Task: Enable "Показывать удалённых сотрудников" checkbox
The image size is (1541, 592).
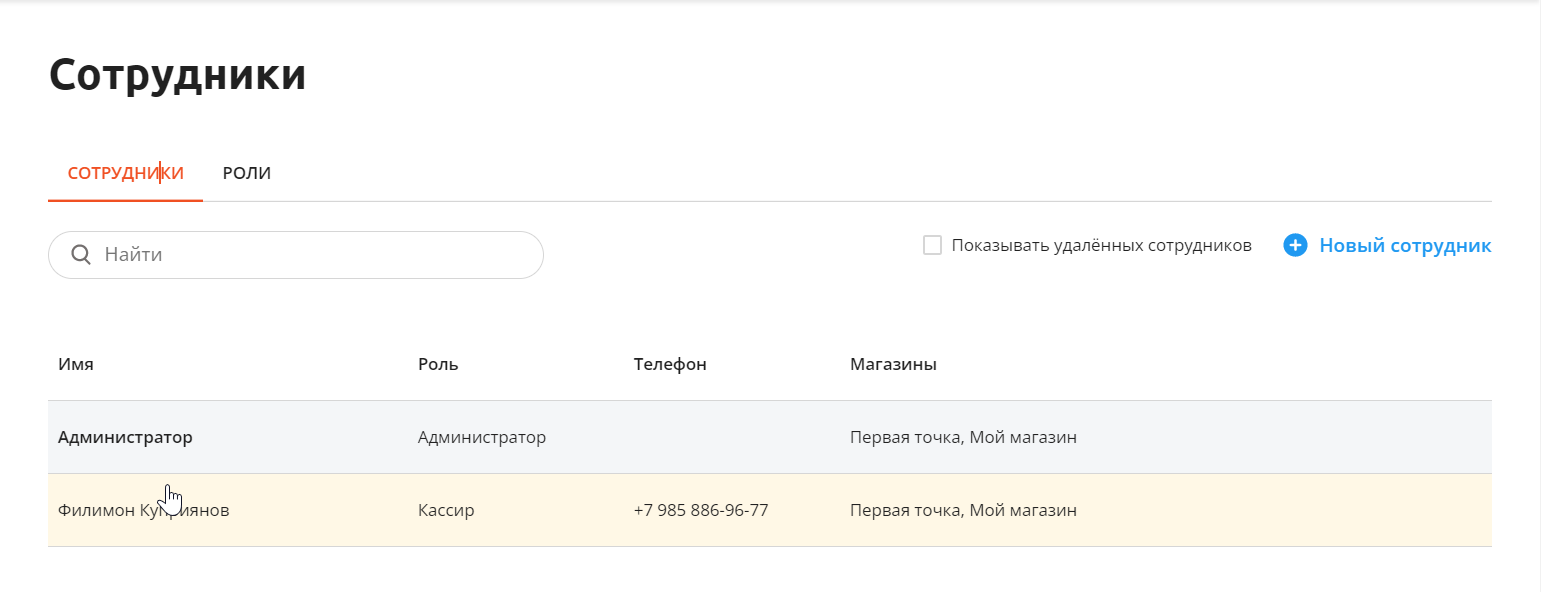Action: click(x=932, y=245)
